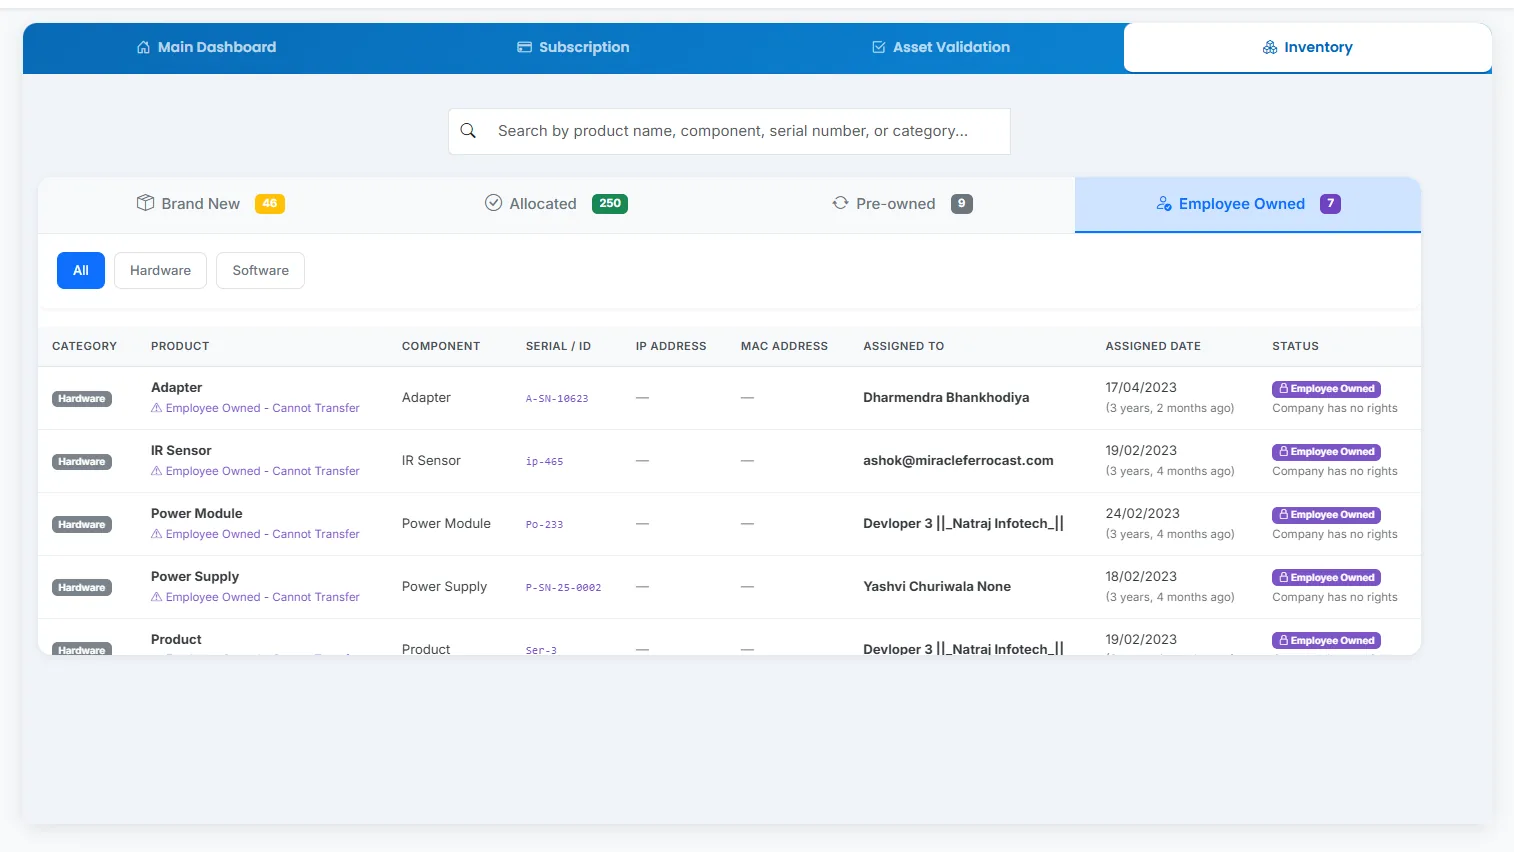This screenshot has width=1514, height=852.
Task: Click warning icon under Power Supply product
Action: (x=156, y=597)
